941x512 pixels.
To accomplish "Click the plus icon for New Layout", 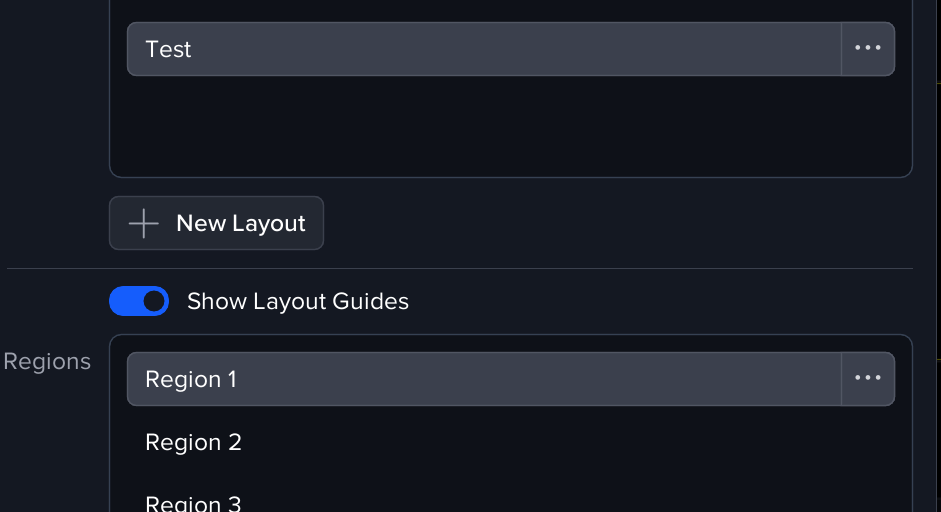I will pos(144,224).
